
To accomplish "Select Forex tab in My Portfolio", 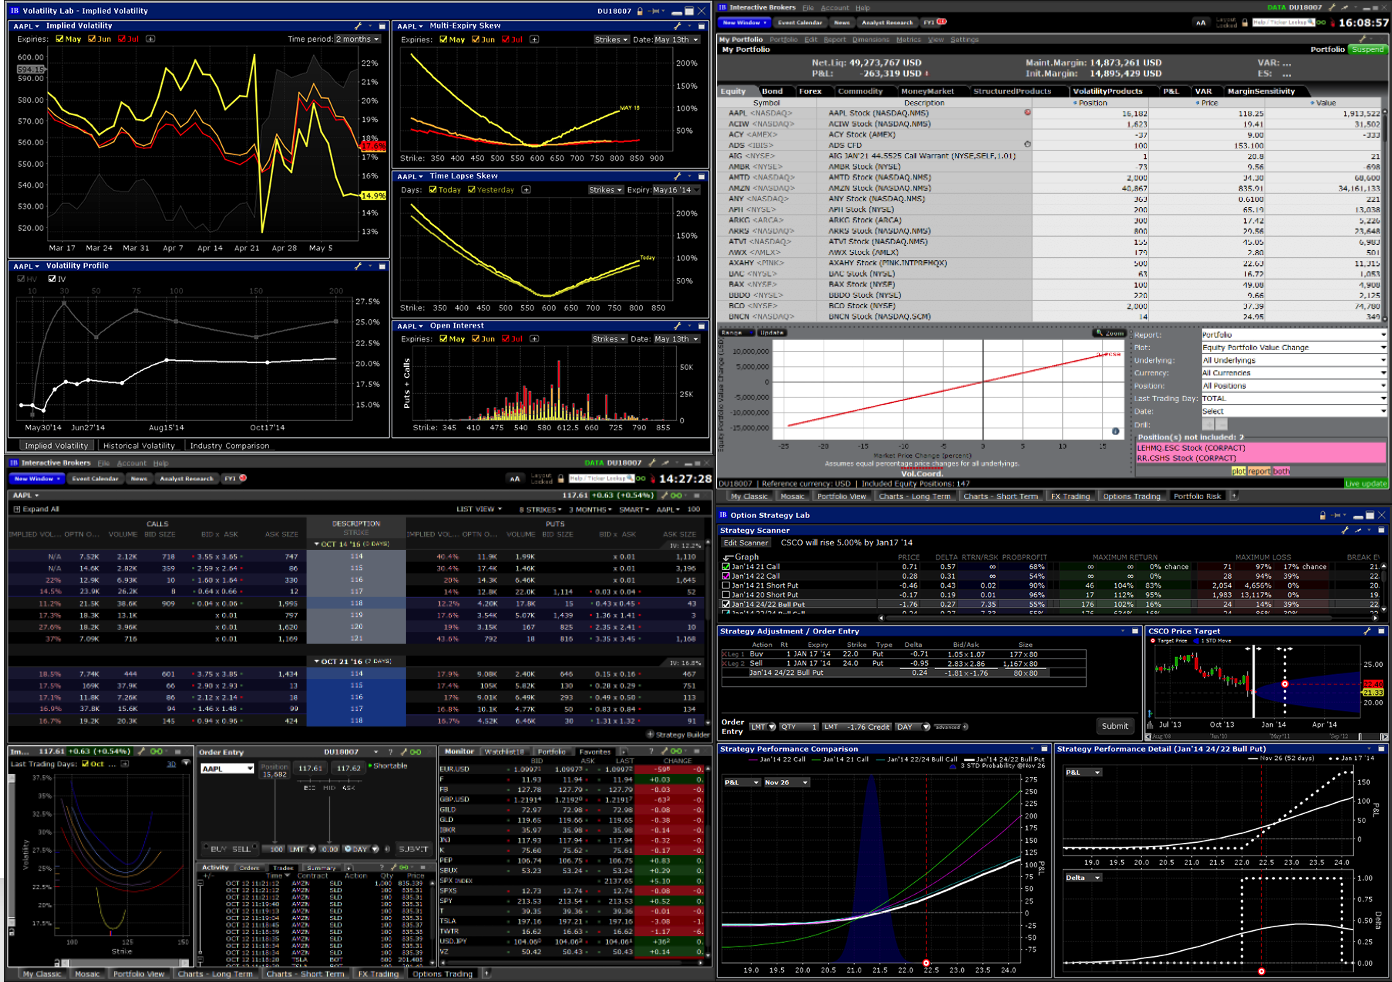I will [x=810, y=91].
